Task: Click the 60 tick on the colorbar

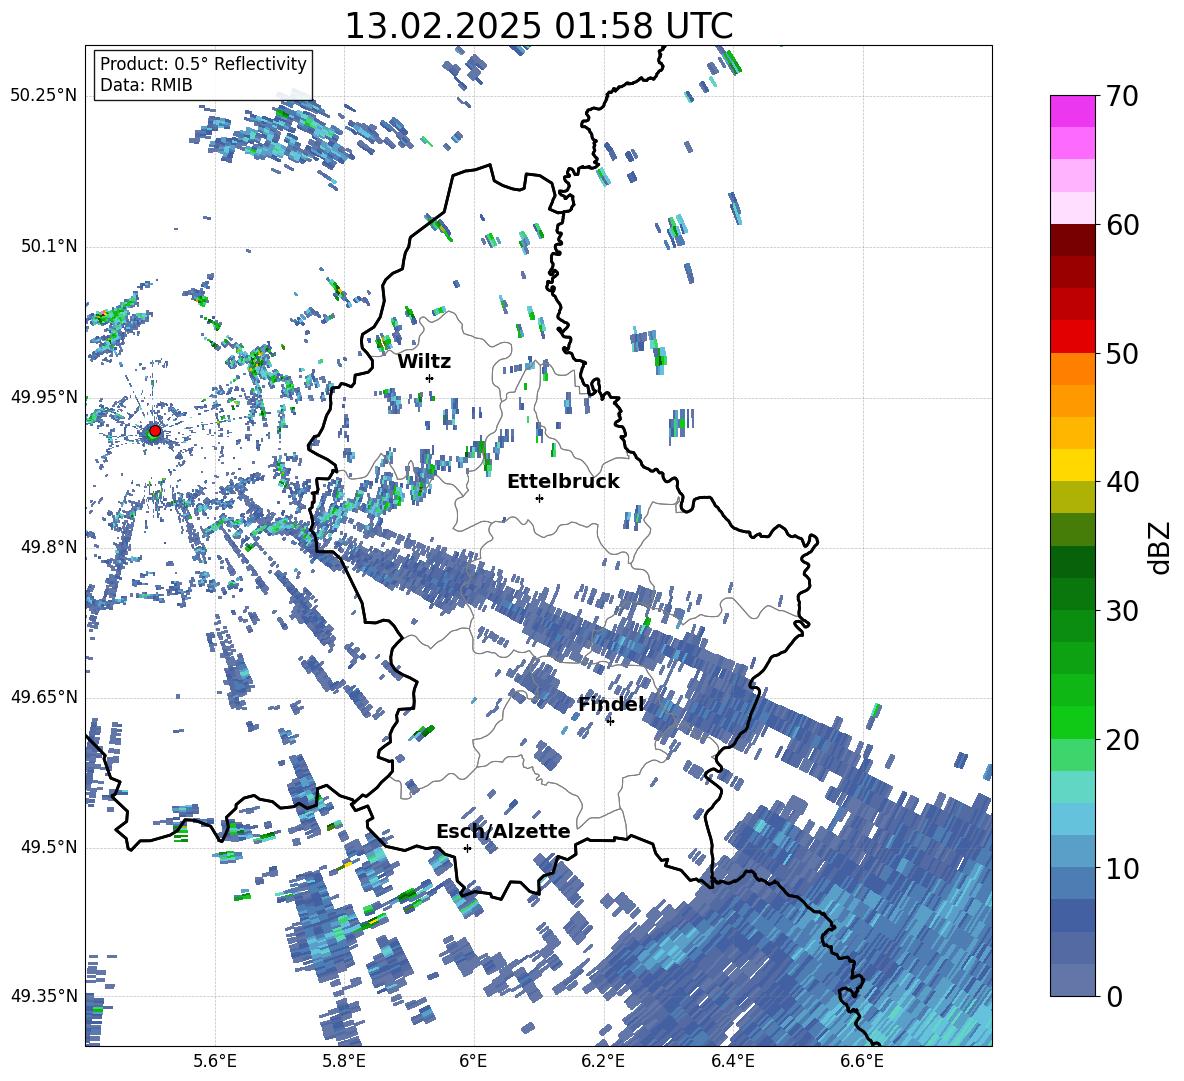Action: [1122, 225]
